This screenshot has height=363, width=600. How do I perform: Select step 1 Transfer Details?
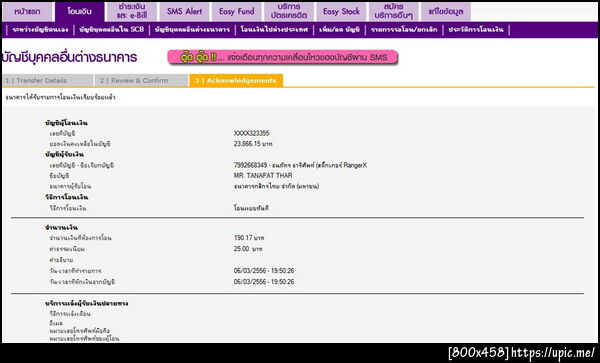(x=47, y=81)
